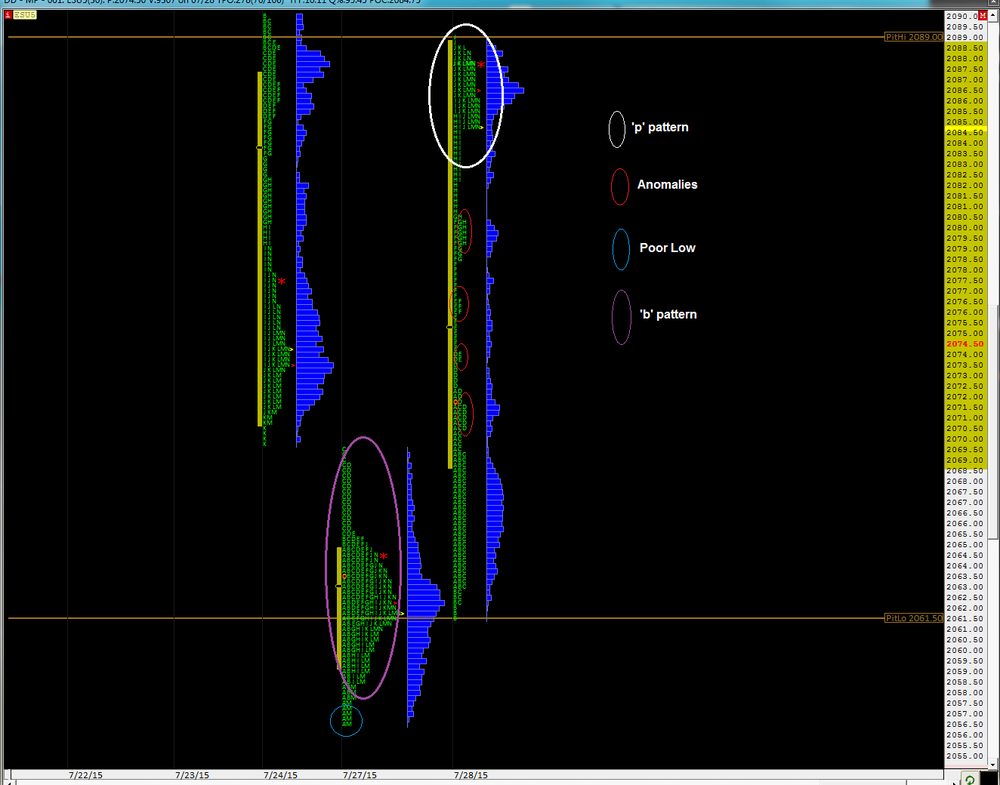Select the ESU5 symbol label
This screenshot has height=785, width=1000.
pyautogui.click(x=25, y=15)
